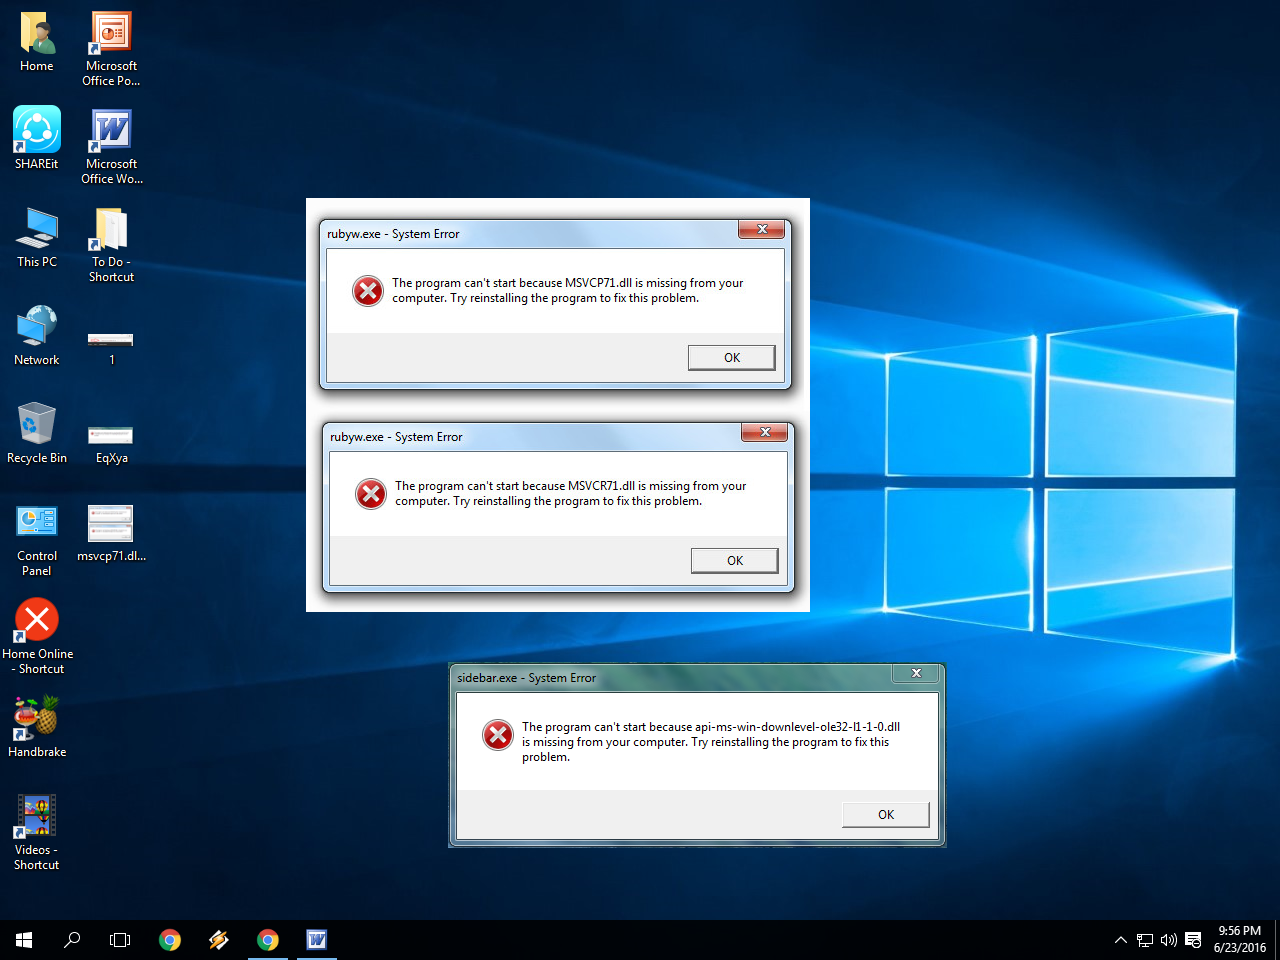1280x960 pixels.
Task: Click the Home Online shortcut icon
Action: point(37,636)
